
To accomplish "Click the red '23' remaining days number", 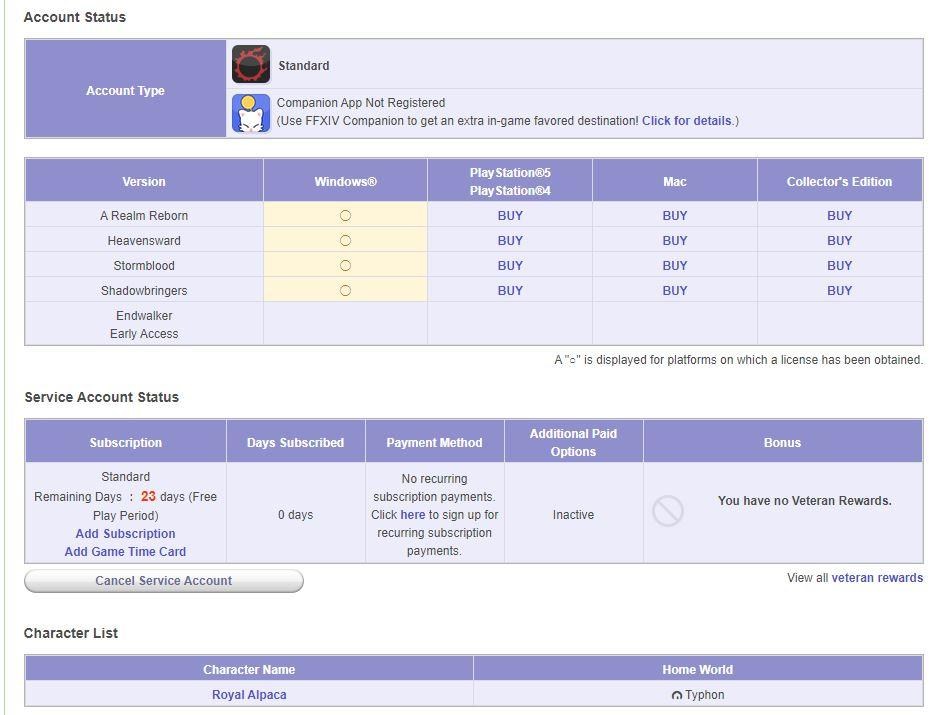I will coord(148,496).
